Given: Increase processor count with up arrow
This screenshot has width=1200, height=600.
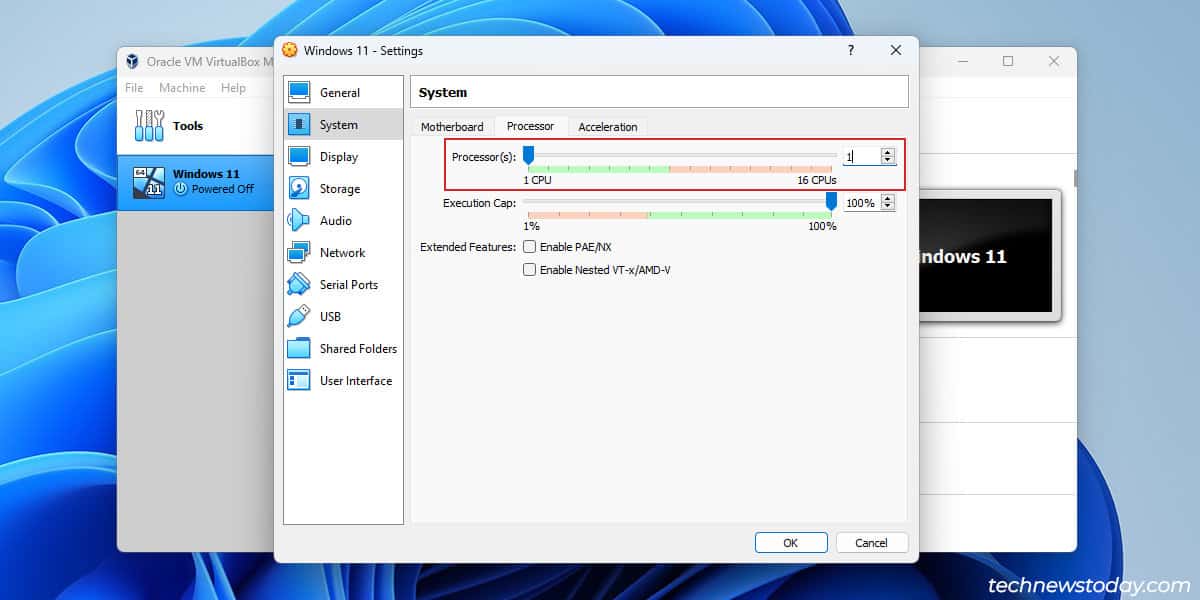Looking at the screenshot, I should 887,152.
